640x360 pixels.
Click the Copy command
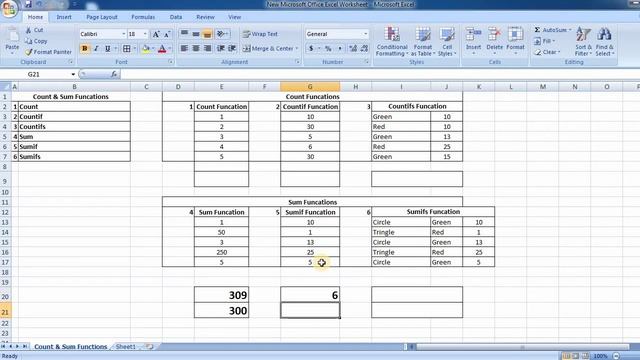[36, 41]
